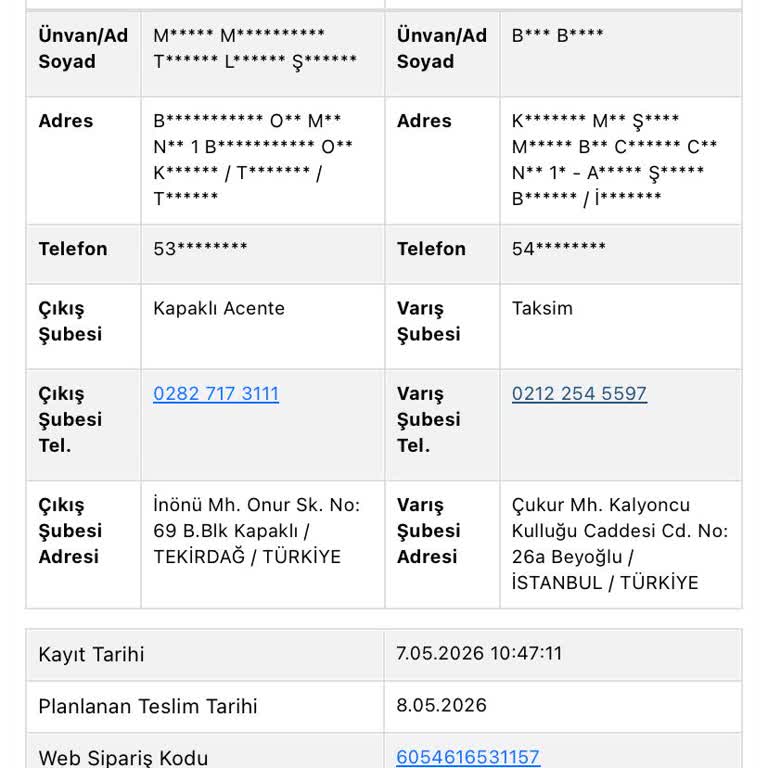
Task: Click the receiver masked address starting K*******
Action: click(614, 159)
